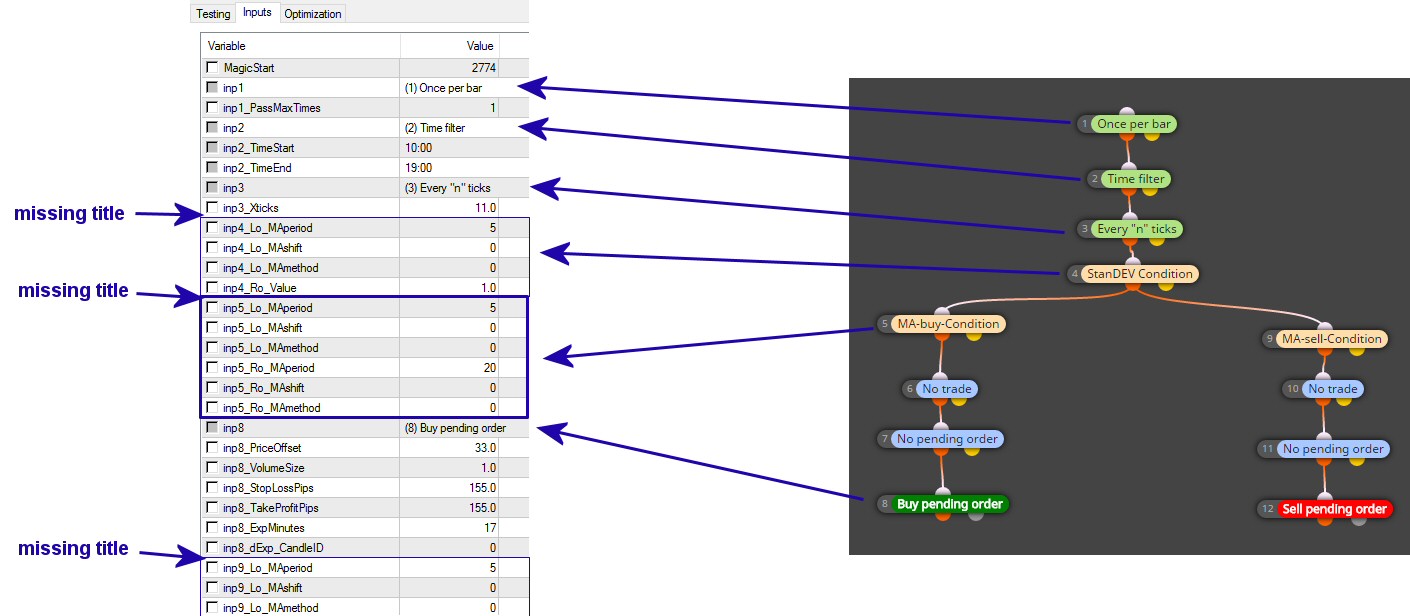Click inp8_TakeProfitPips value 155.0
1410x616 pixels.
[x=450, y=508]
